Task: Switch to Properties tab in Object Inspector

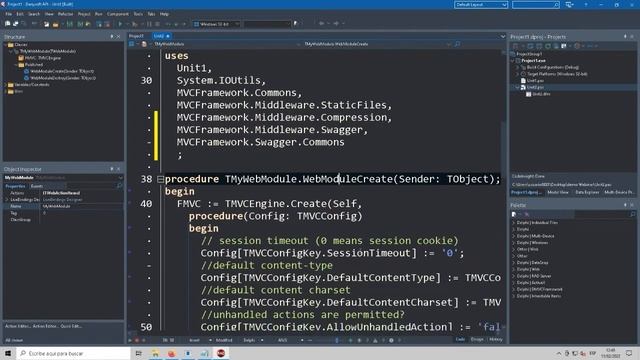Action: click(x=15, y=186)
